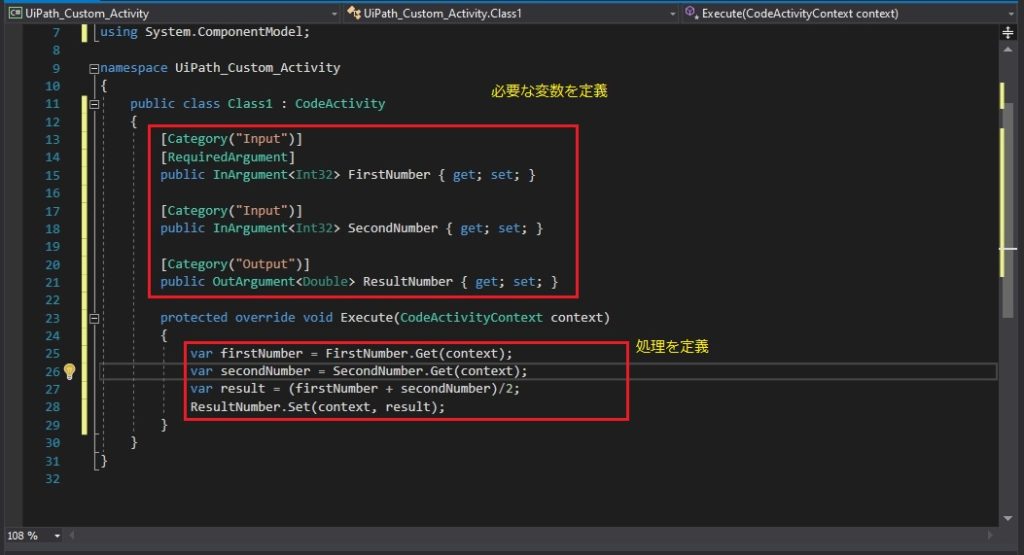Click the horizontal scrollbar left arrow
The image size is (1024, 555).
[x=72, y=535]
